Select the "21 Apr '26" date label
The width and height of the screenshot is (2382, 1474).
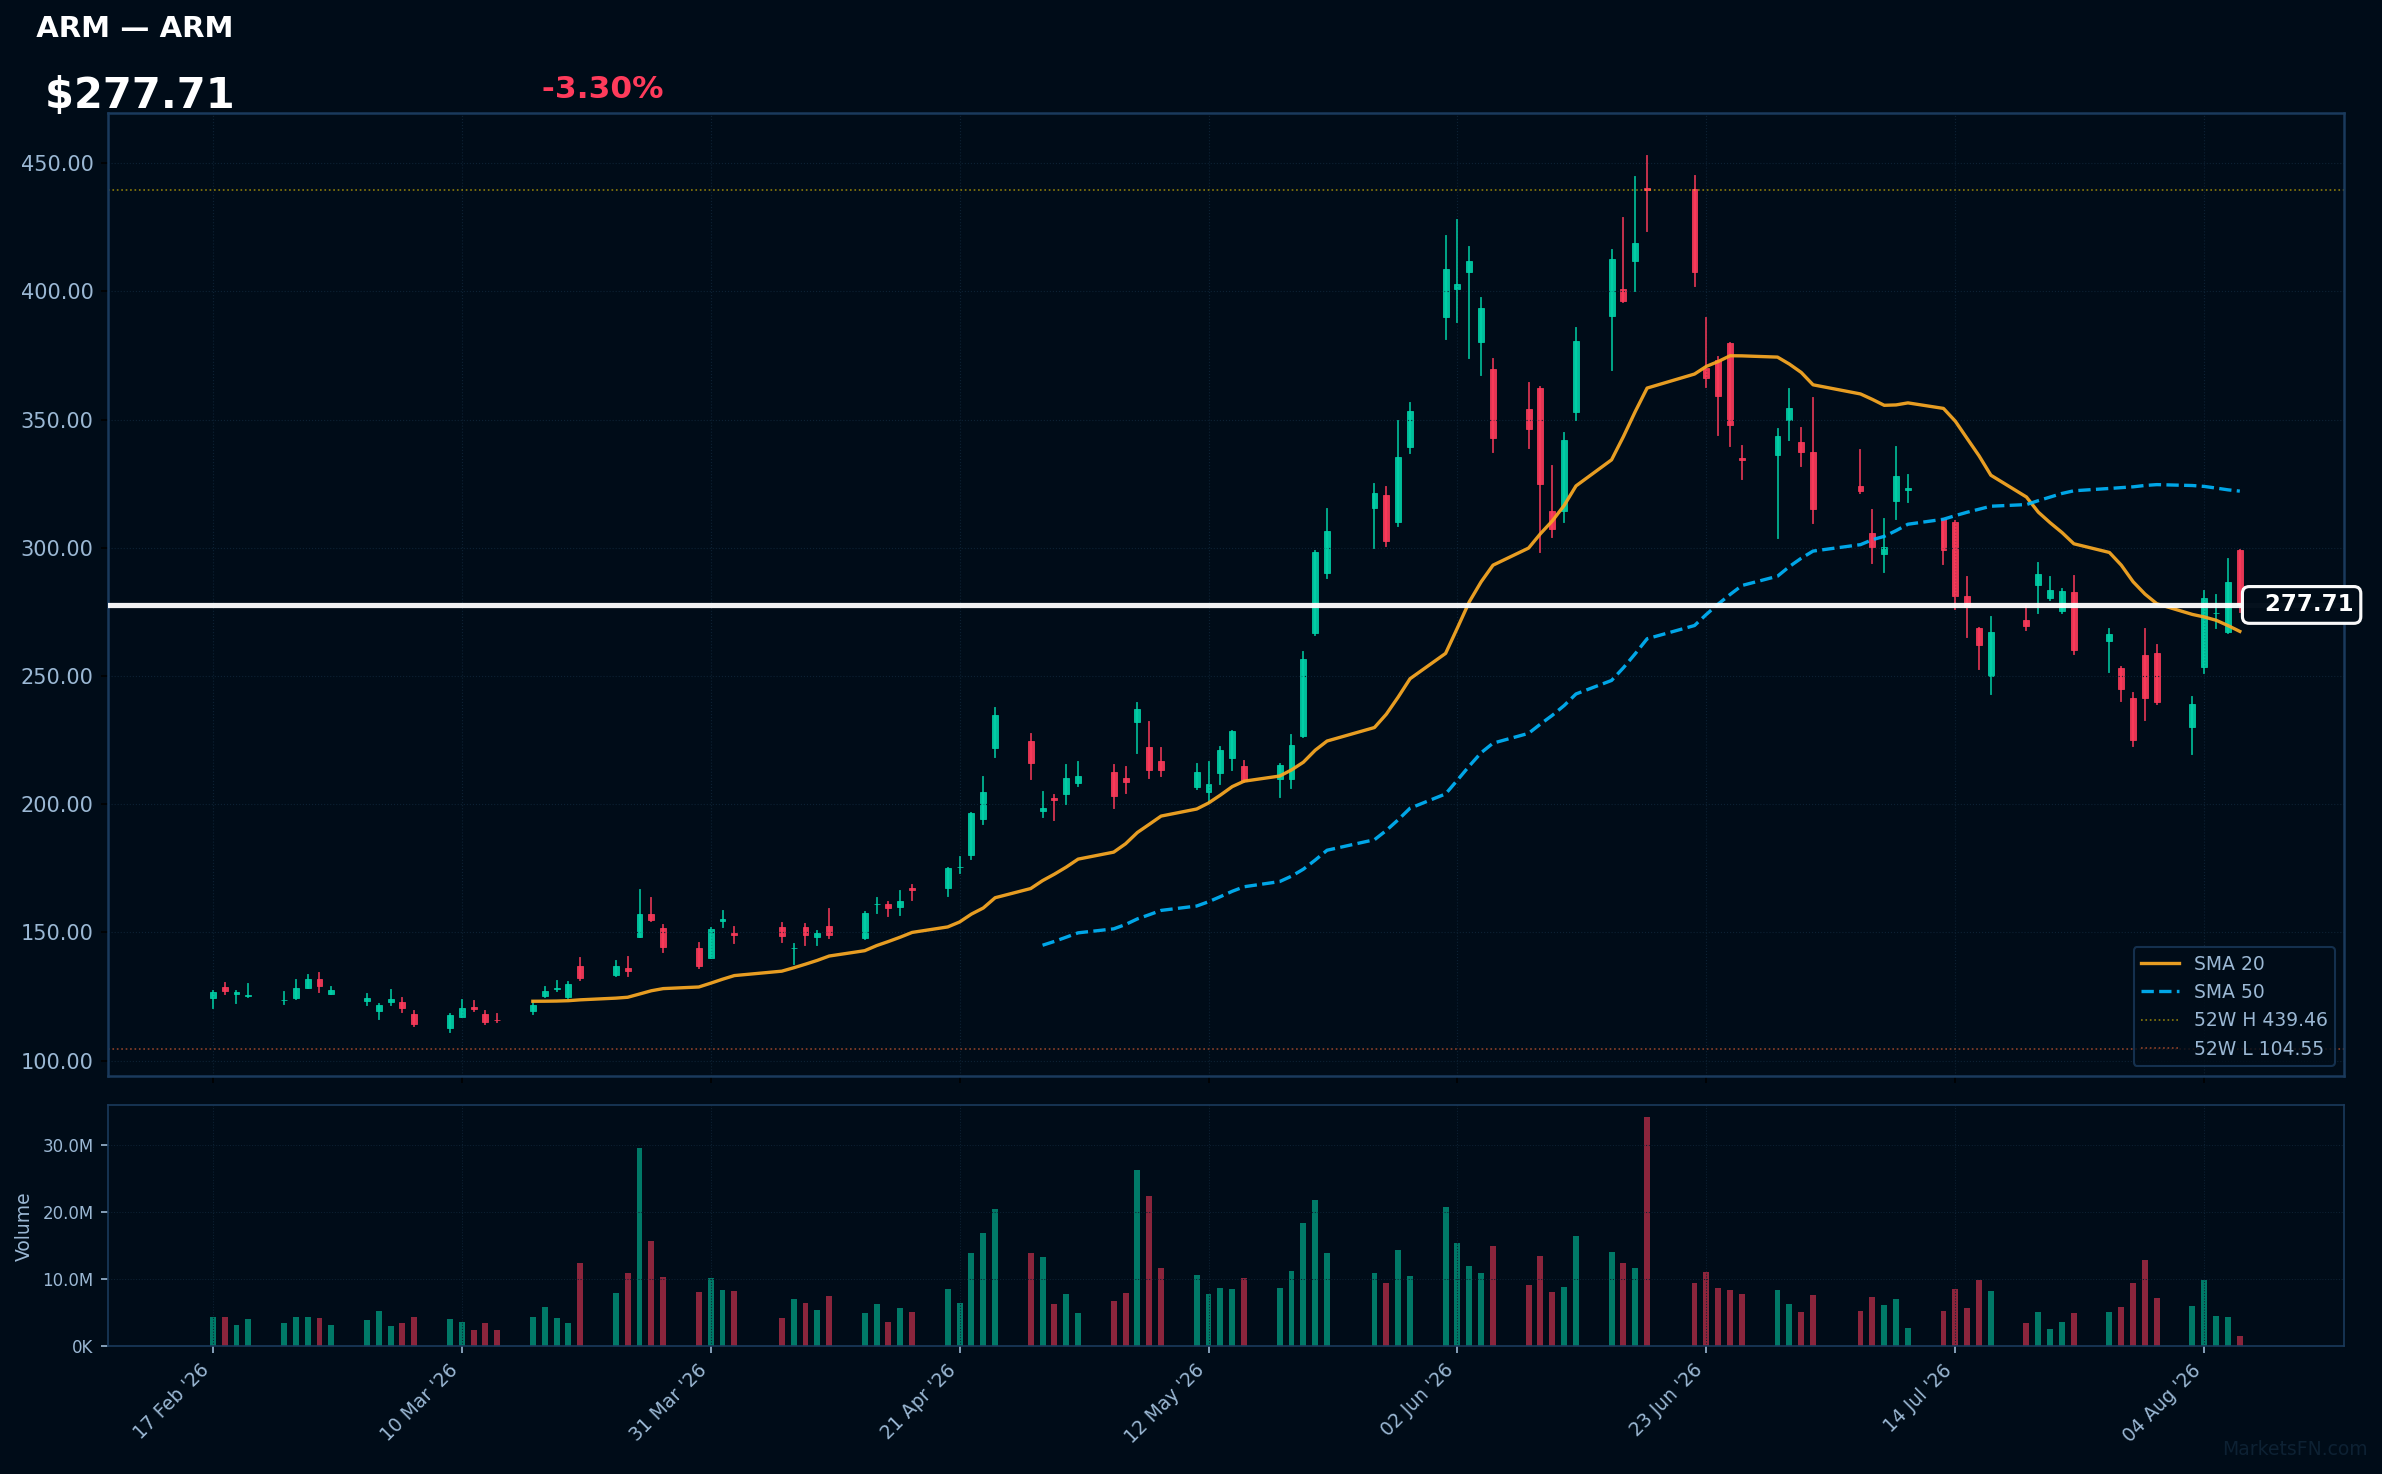coord(918,1401)
